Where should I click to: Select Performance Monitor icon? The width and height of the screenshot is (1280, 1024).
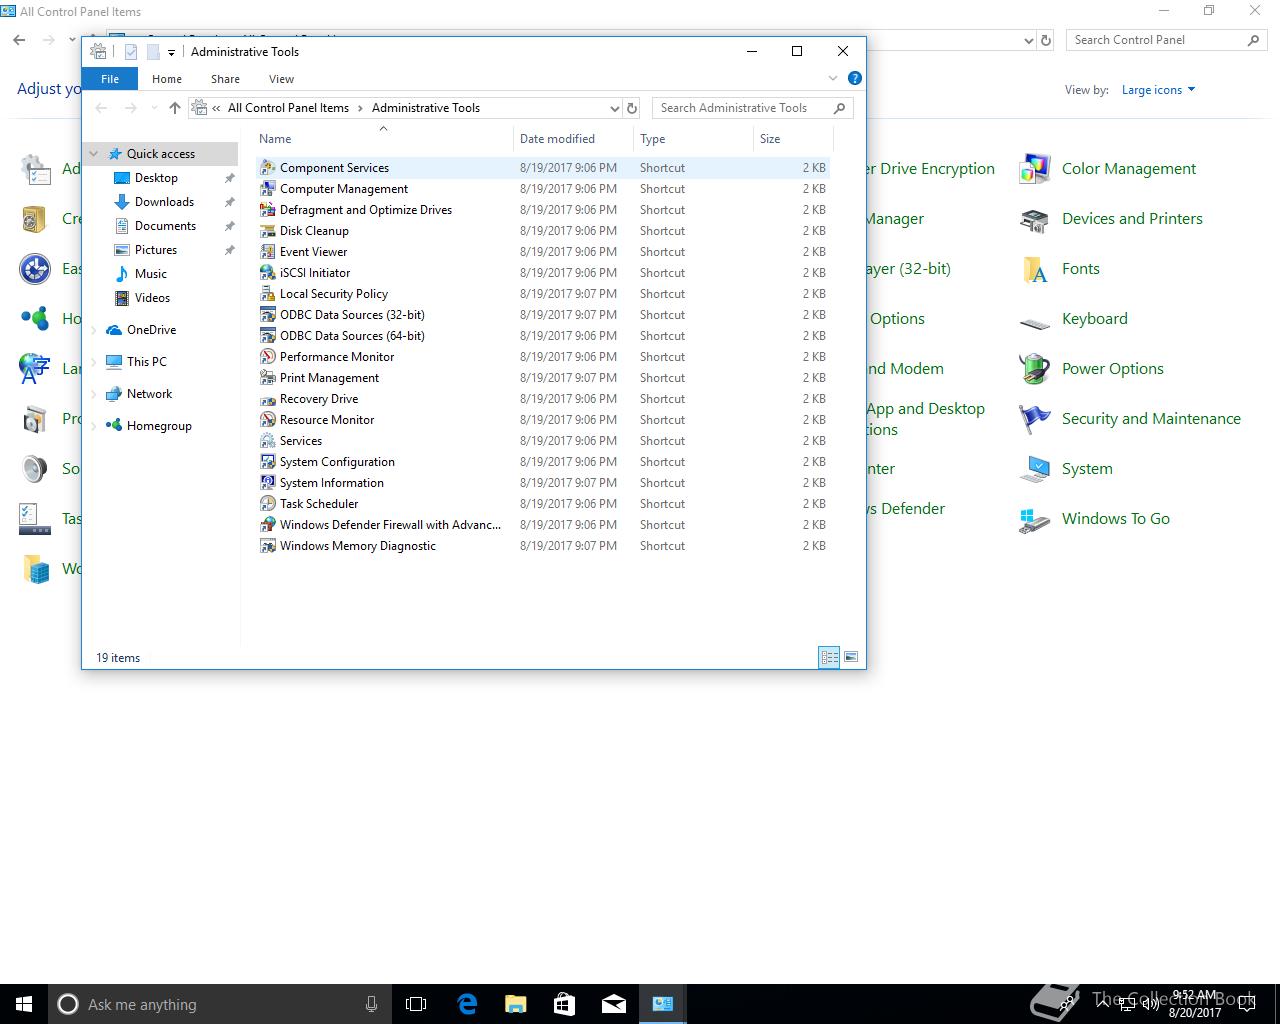click(x=267, y=357)
